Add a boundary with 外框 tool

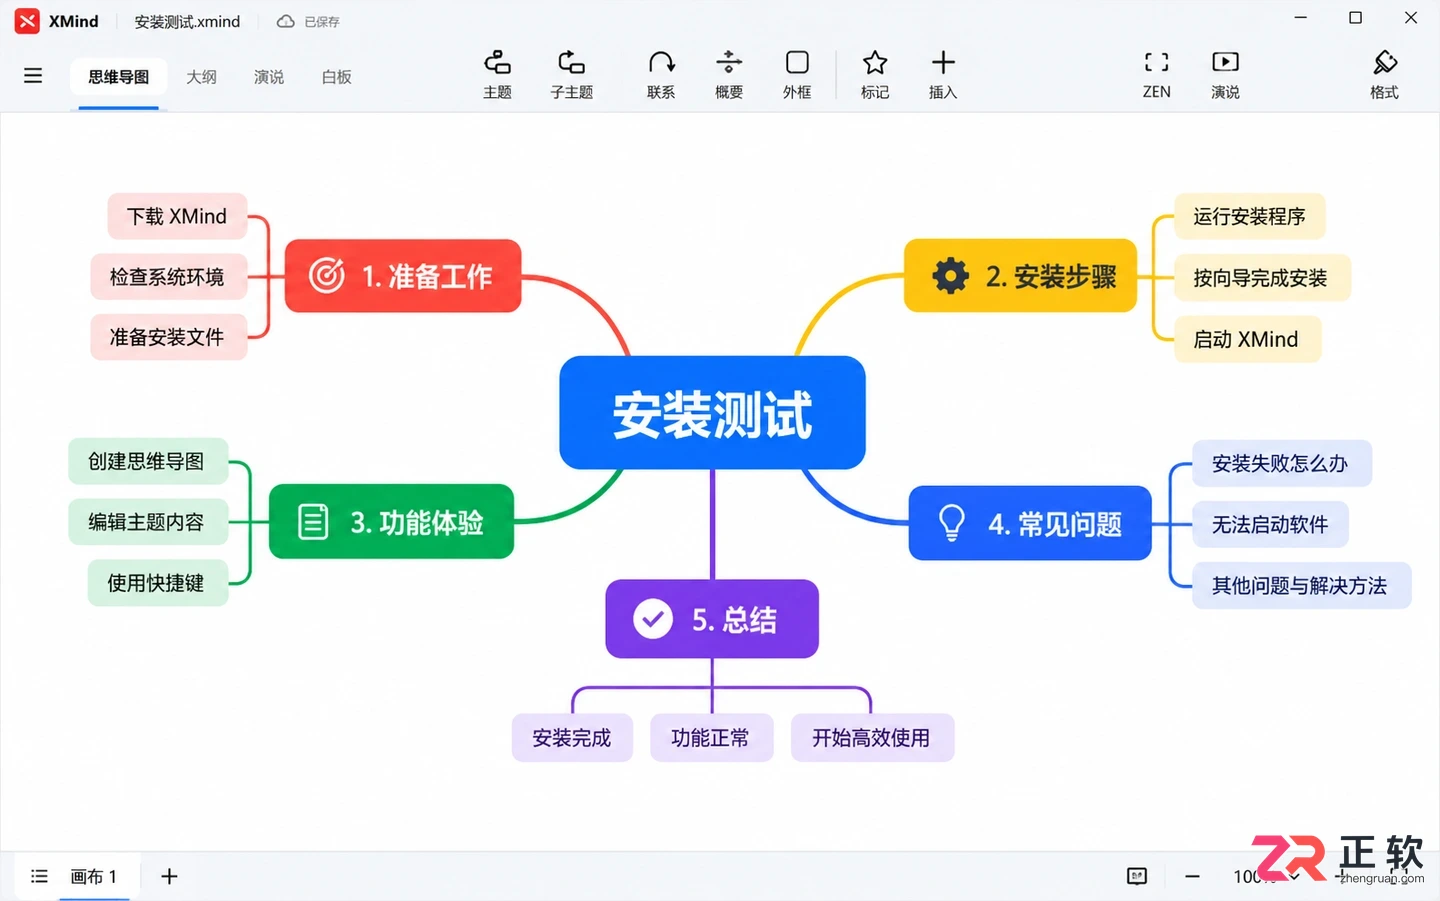click(x=797, y=75)
